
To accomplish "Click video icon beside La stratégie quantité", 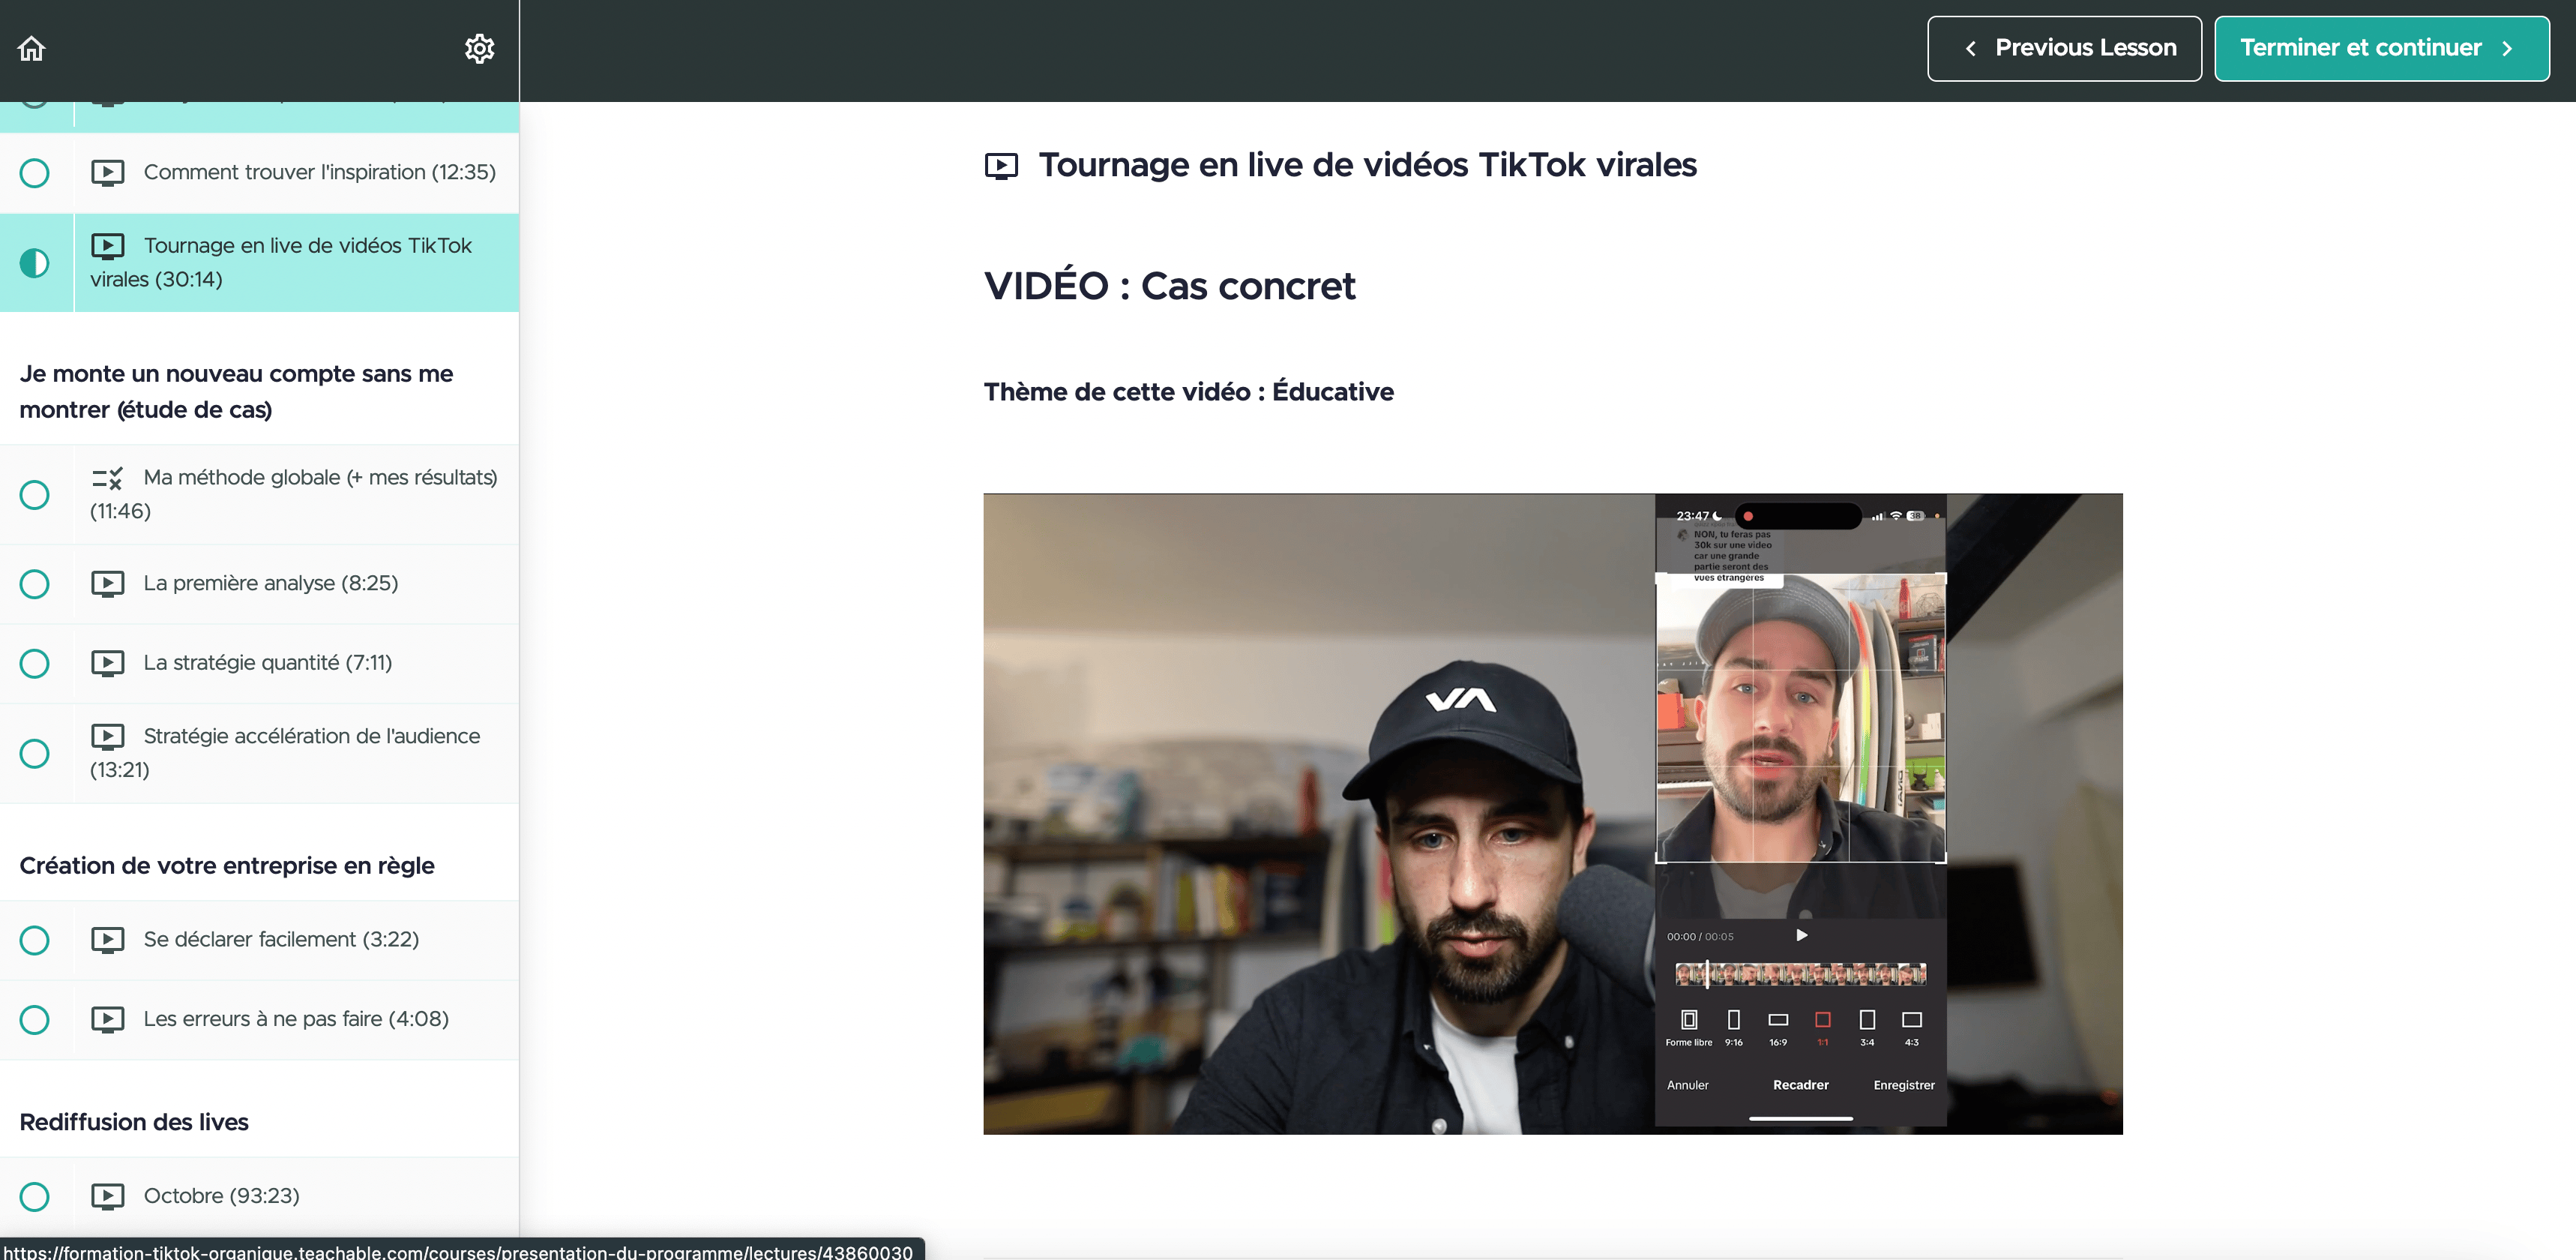I will [108, 663].
